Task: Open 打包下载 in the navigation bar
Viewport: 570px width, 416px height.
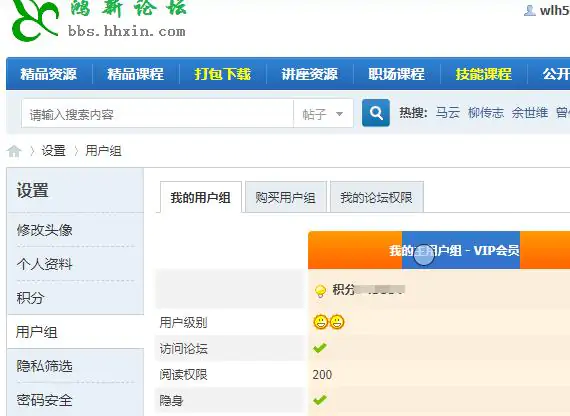Action: (x=222, y=74)
